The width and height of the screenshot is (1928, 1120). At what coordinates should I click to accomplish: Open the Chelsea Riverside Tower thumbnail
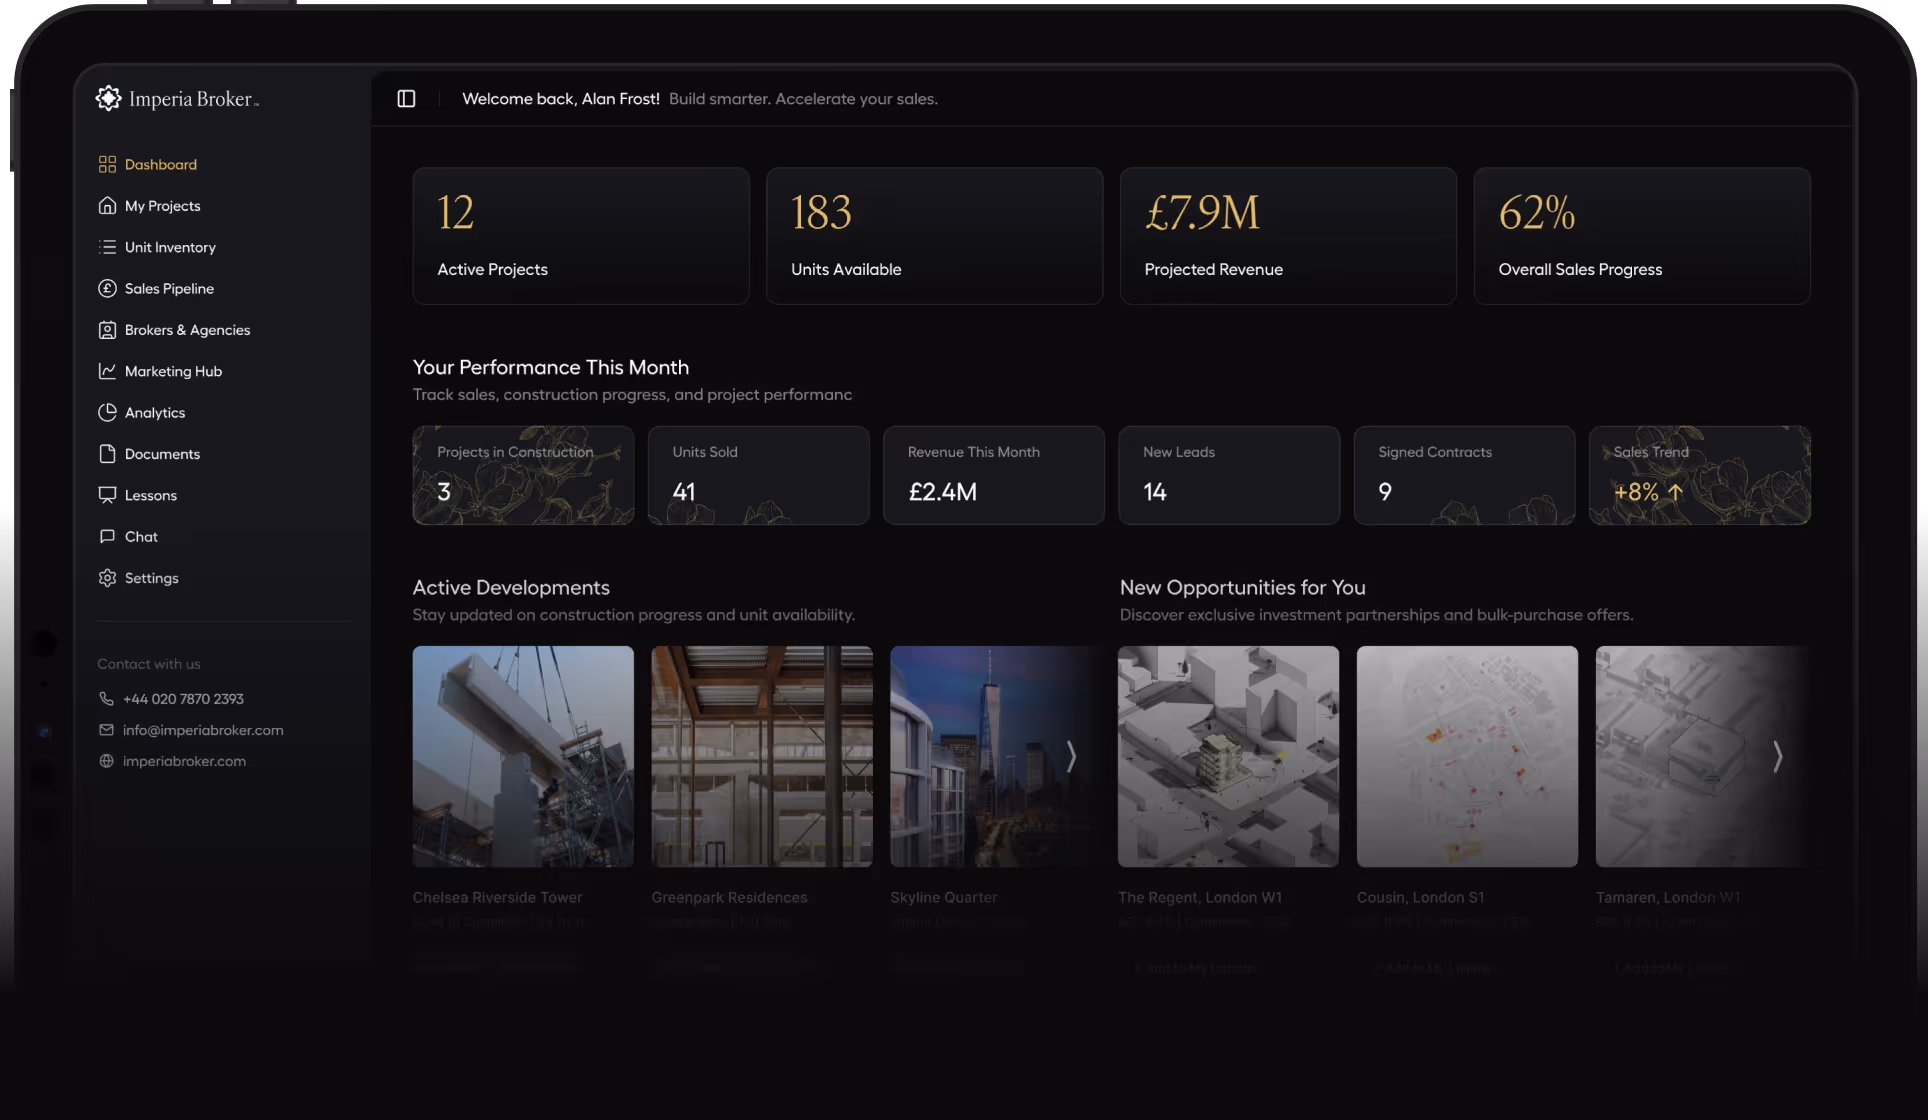point(522,756)
